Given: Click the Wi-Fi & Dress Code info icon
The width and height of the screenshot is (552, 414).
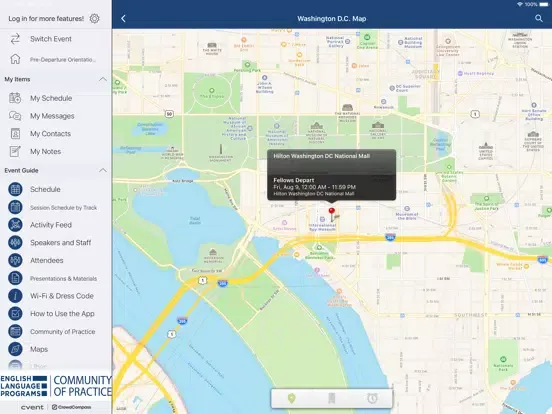Looking at the screenshot, I should (15, 296).
